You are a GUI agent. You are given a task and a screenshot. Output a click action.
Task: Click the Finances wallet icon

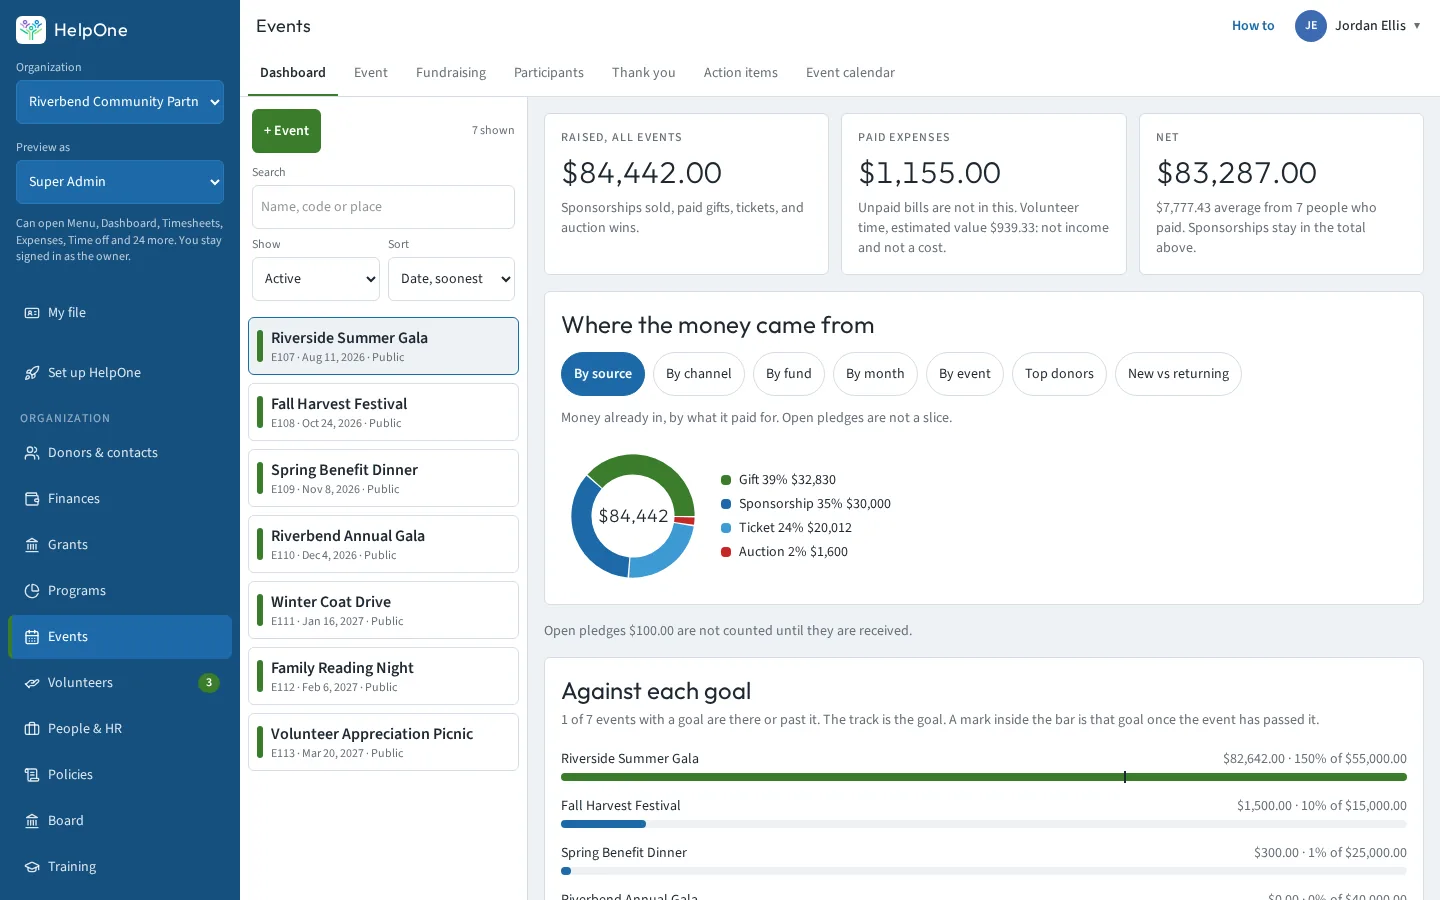(32, 499)
